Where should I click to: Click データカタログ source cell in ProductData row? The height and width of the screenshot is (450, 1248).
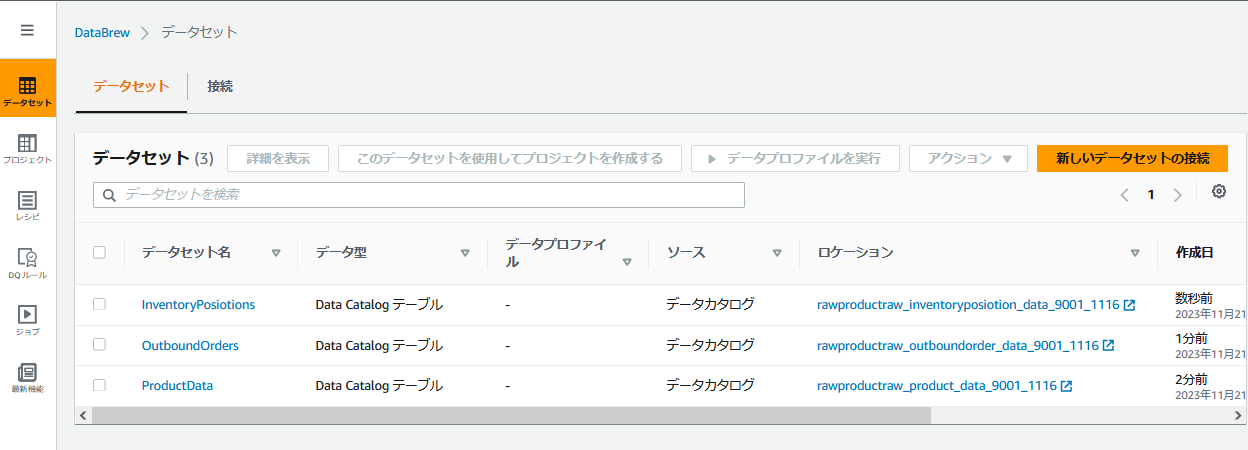[710, 385]
